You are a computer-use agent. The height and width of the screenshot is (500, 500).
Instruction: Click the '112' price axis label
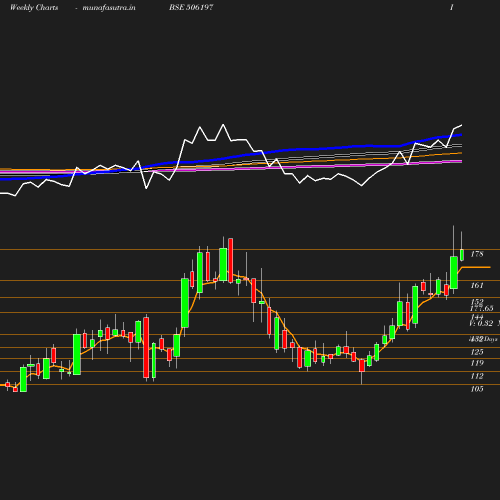click(x=477, y=376)
